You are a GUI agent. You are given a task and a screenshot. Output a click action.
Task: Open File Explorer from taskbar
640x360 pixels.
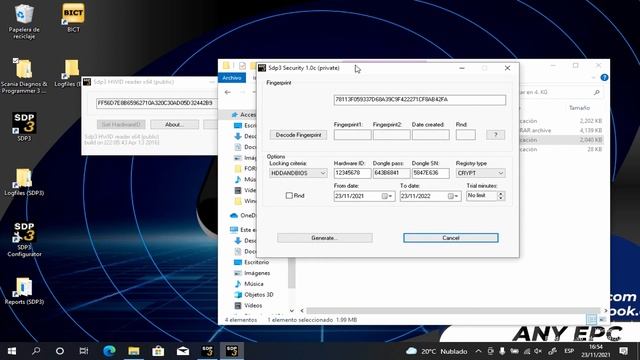[133, 351]
